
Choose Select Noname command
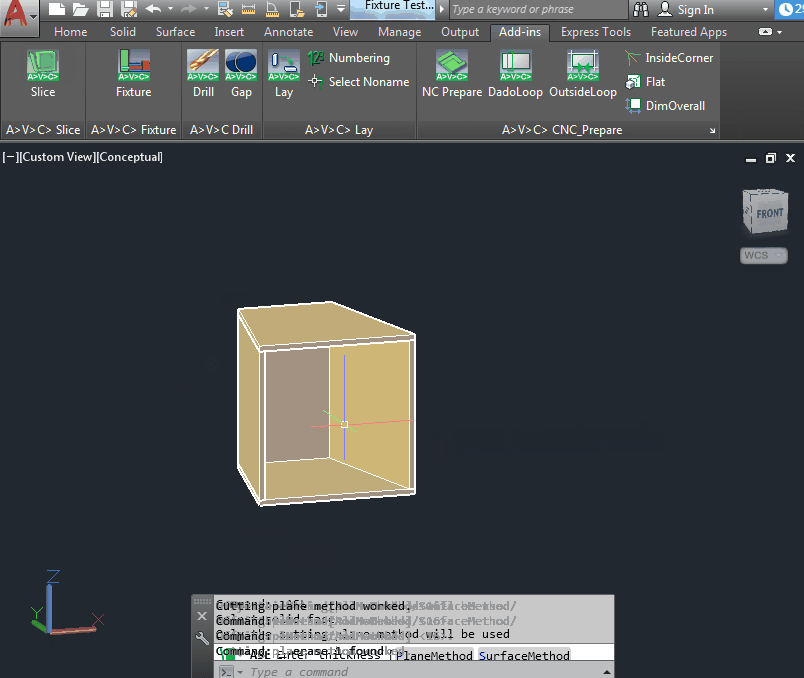(359, 82)
